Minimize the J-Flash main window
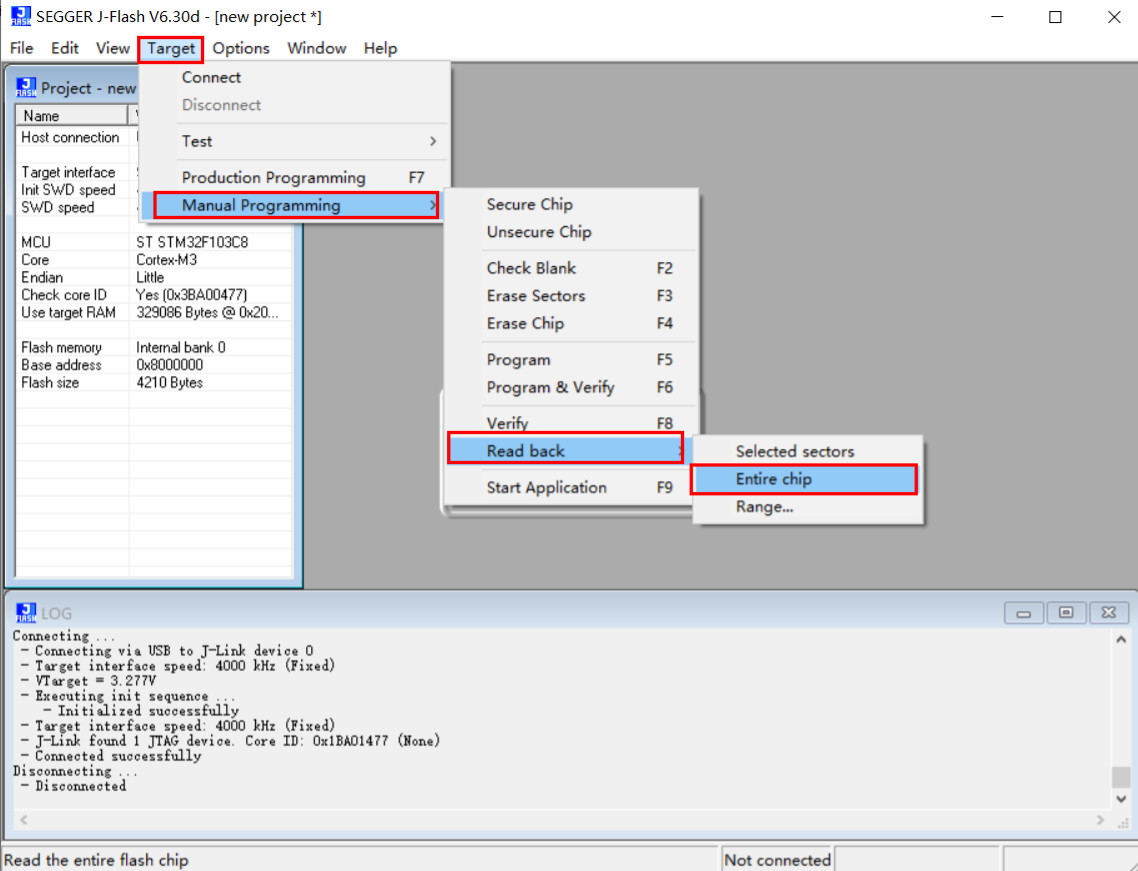This screenshot has width=1138, height=871. pos(998,17)
